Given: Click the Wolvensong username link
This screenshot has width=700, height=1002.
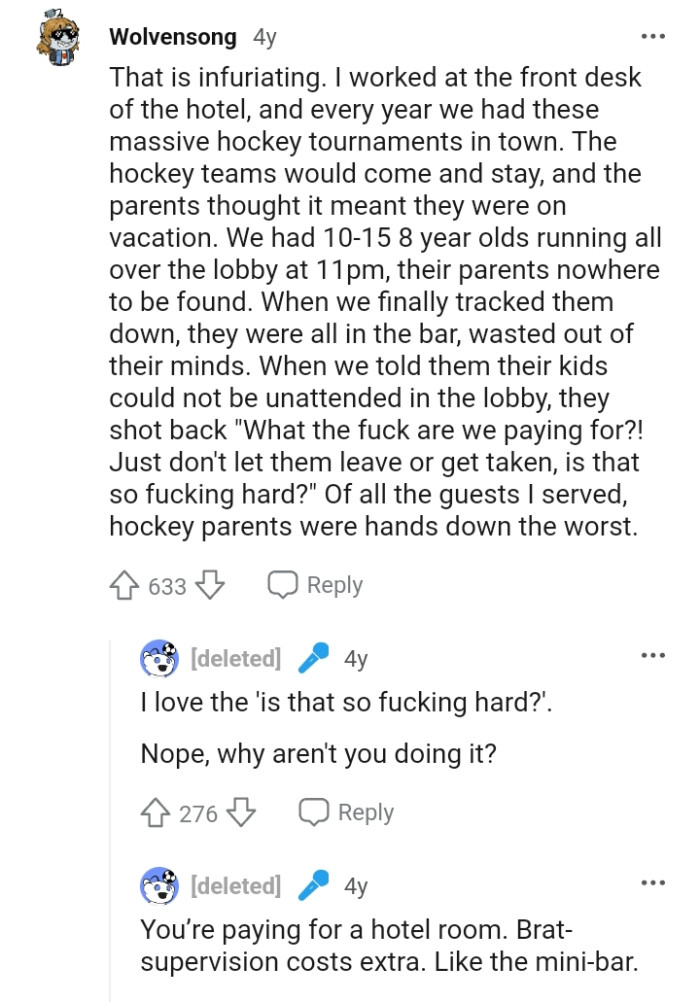Looking at the screenshot, I should (170, 37).
